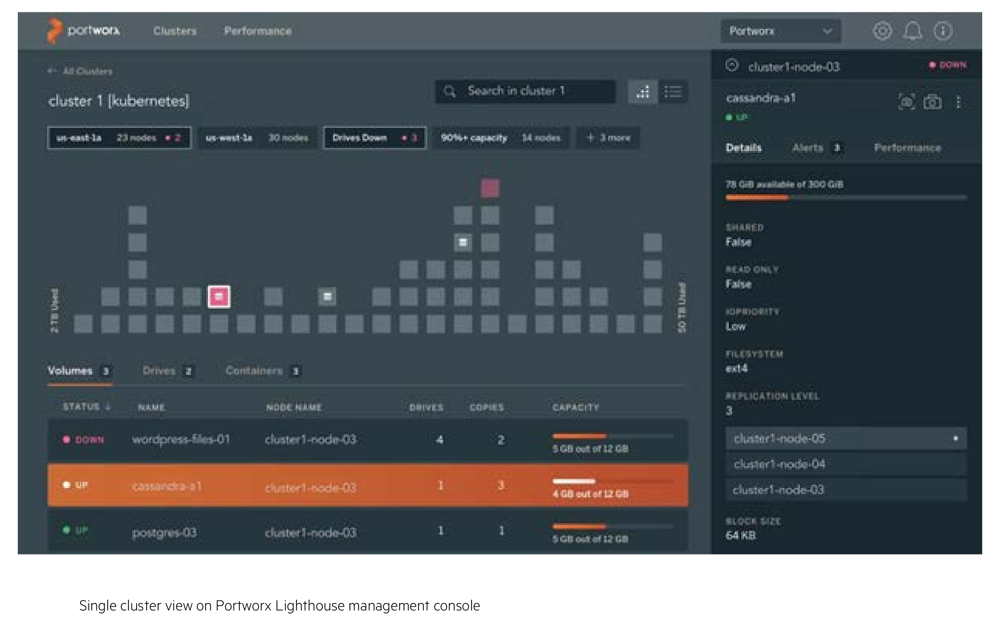Click the CAPACITY column header
The width and height of the screenshot is (1000, 629).
[576, 407]
